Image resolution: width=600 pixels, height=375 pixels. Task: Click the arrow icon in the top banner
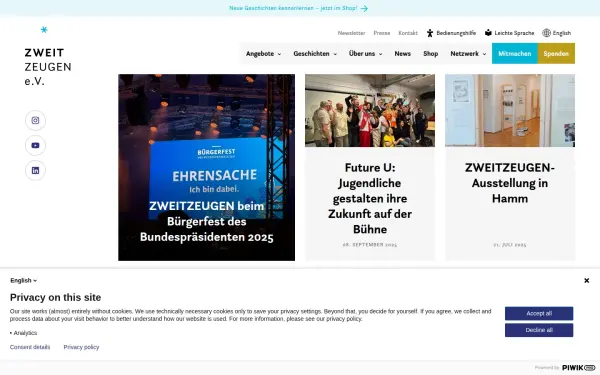coord(364,8)
